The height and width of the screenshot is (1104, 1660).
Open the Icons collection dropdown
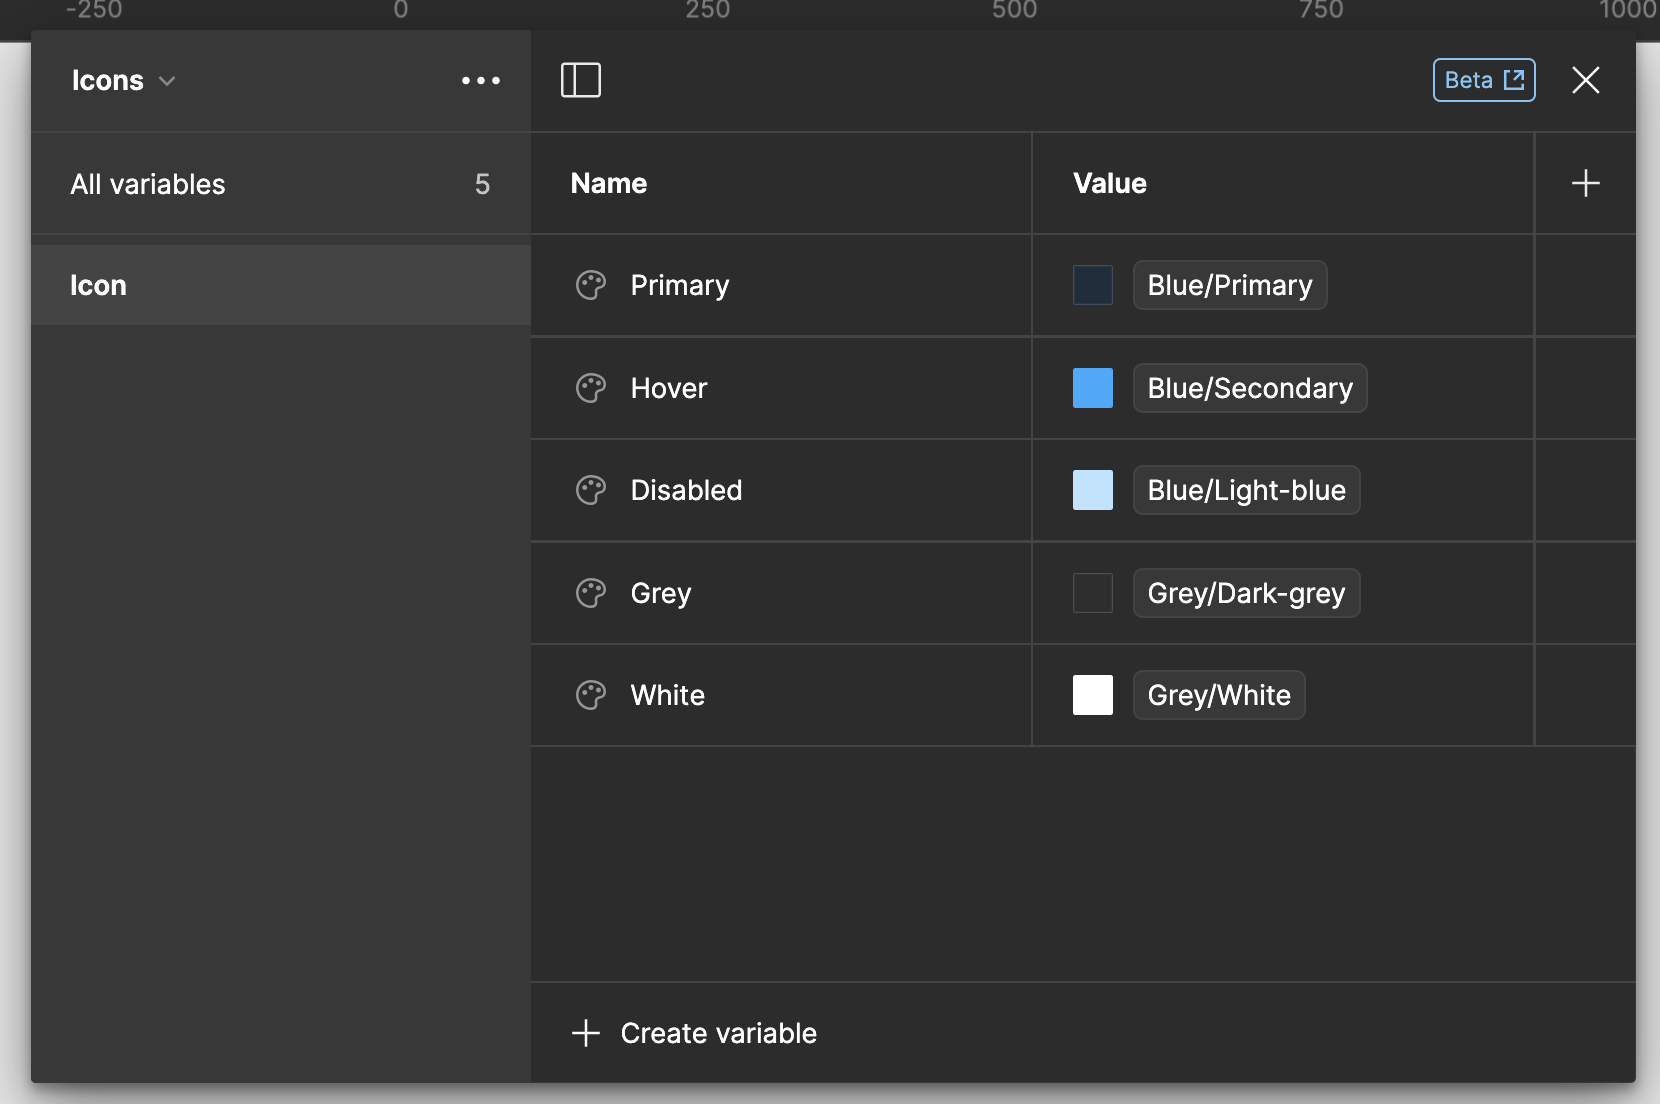click(166, 80)
